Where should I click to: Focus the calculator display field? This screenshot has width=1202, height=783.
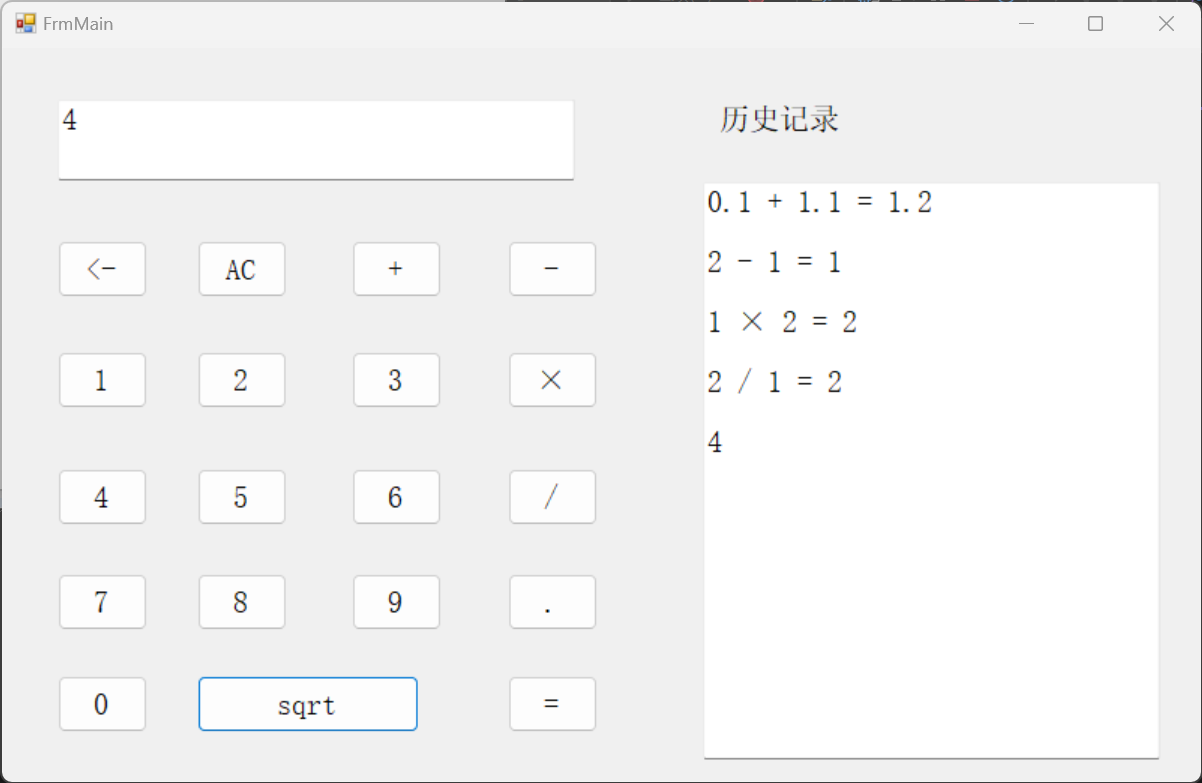pos(315,140)
